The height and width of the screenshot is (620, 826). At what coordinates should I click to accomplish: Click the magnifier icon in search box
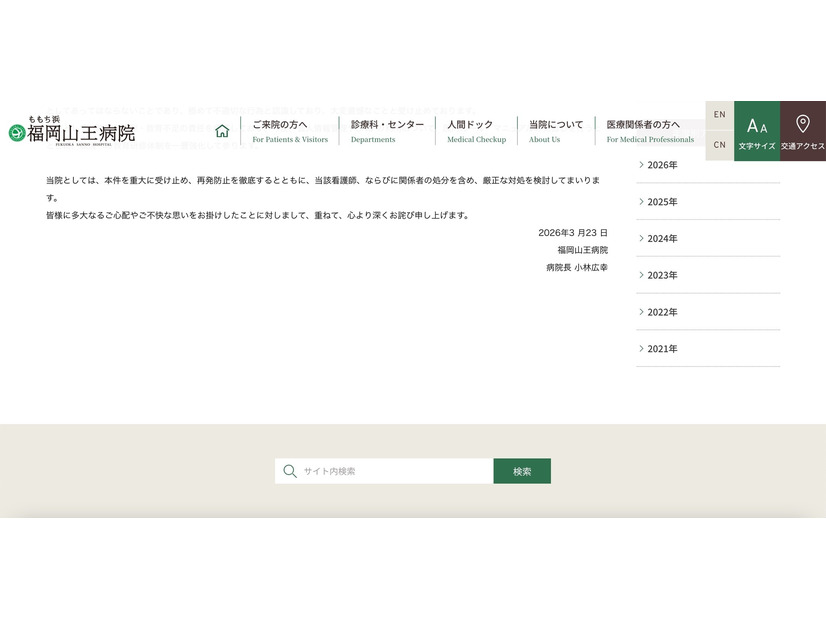(x=290, y=471)
